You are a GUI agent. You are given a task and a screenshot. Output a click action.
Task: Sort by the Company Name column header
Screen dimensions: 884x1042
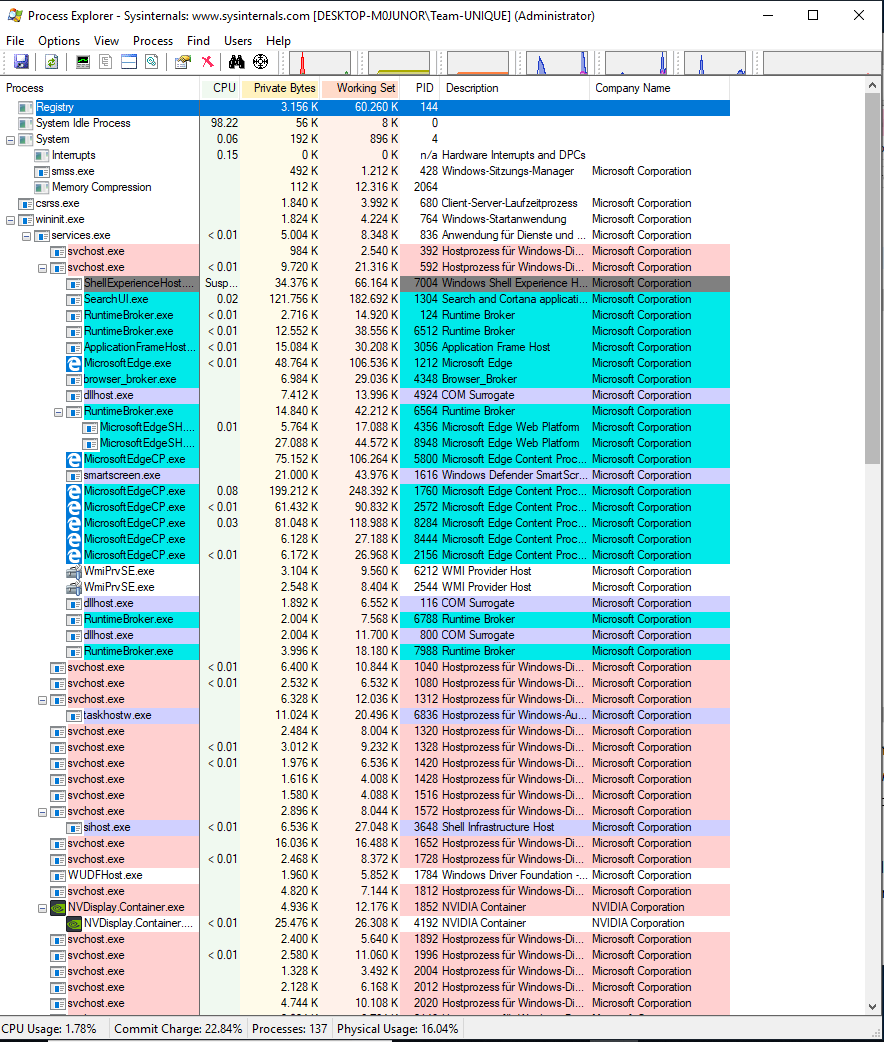(659, 88)
